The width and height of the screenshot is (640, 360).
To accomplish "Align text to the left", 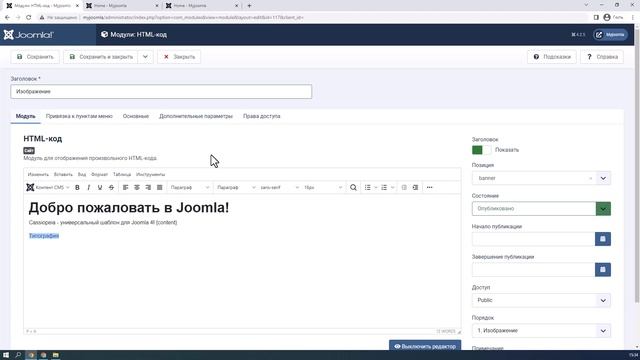I will [125, 187].
